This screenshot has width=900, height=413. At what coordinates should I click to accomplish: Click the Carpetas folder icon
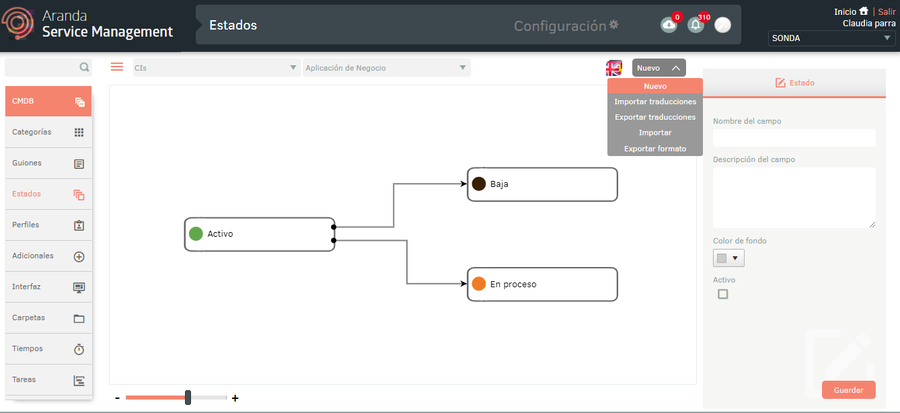[79, 319]
